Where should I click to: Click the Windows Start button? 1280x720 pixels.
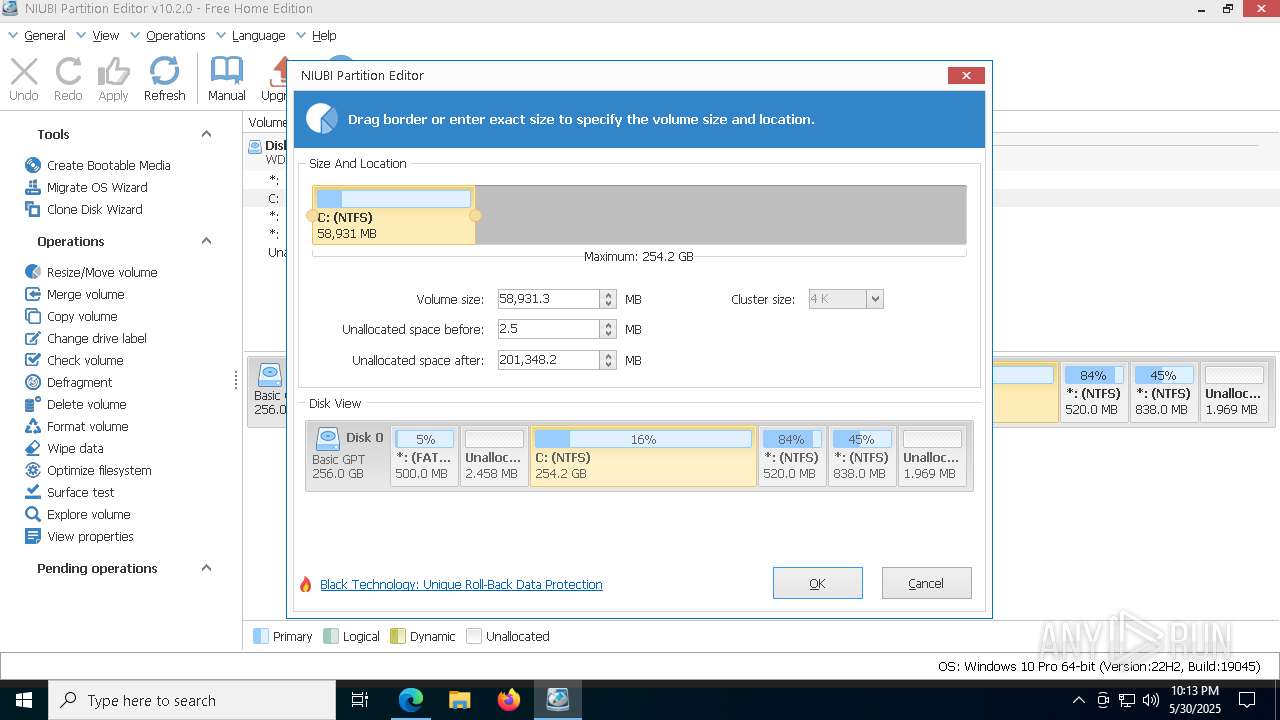[x=24, y=700]
